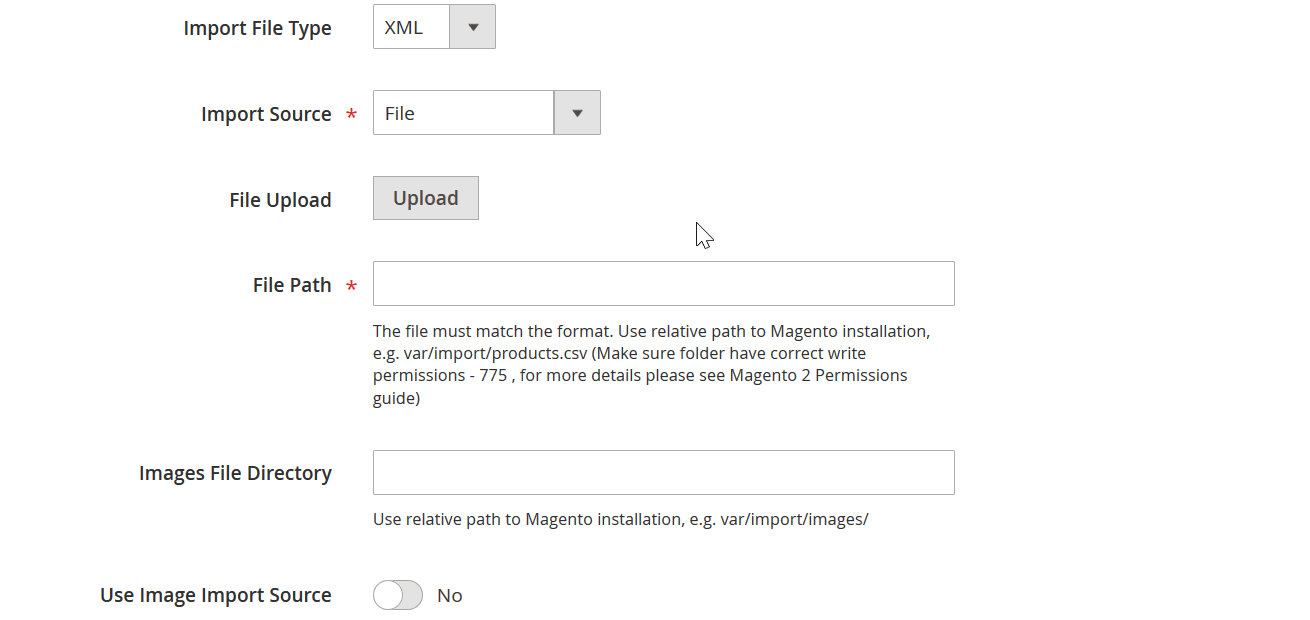
Task: Click the Images File Directory label
Action: point(235,473)
